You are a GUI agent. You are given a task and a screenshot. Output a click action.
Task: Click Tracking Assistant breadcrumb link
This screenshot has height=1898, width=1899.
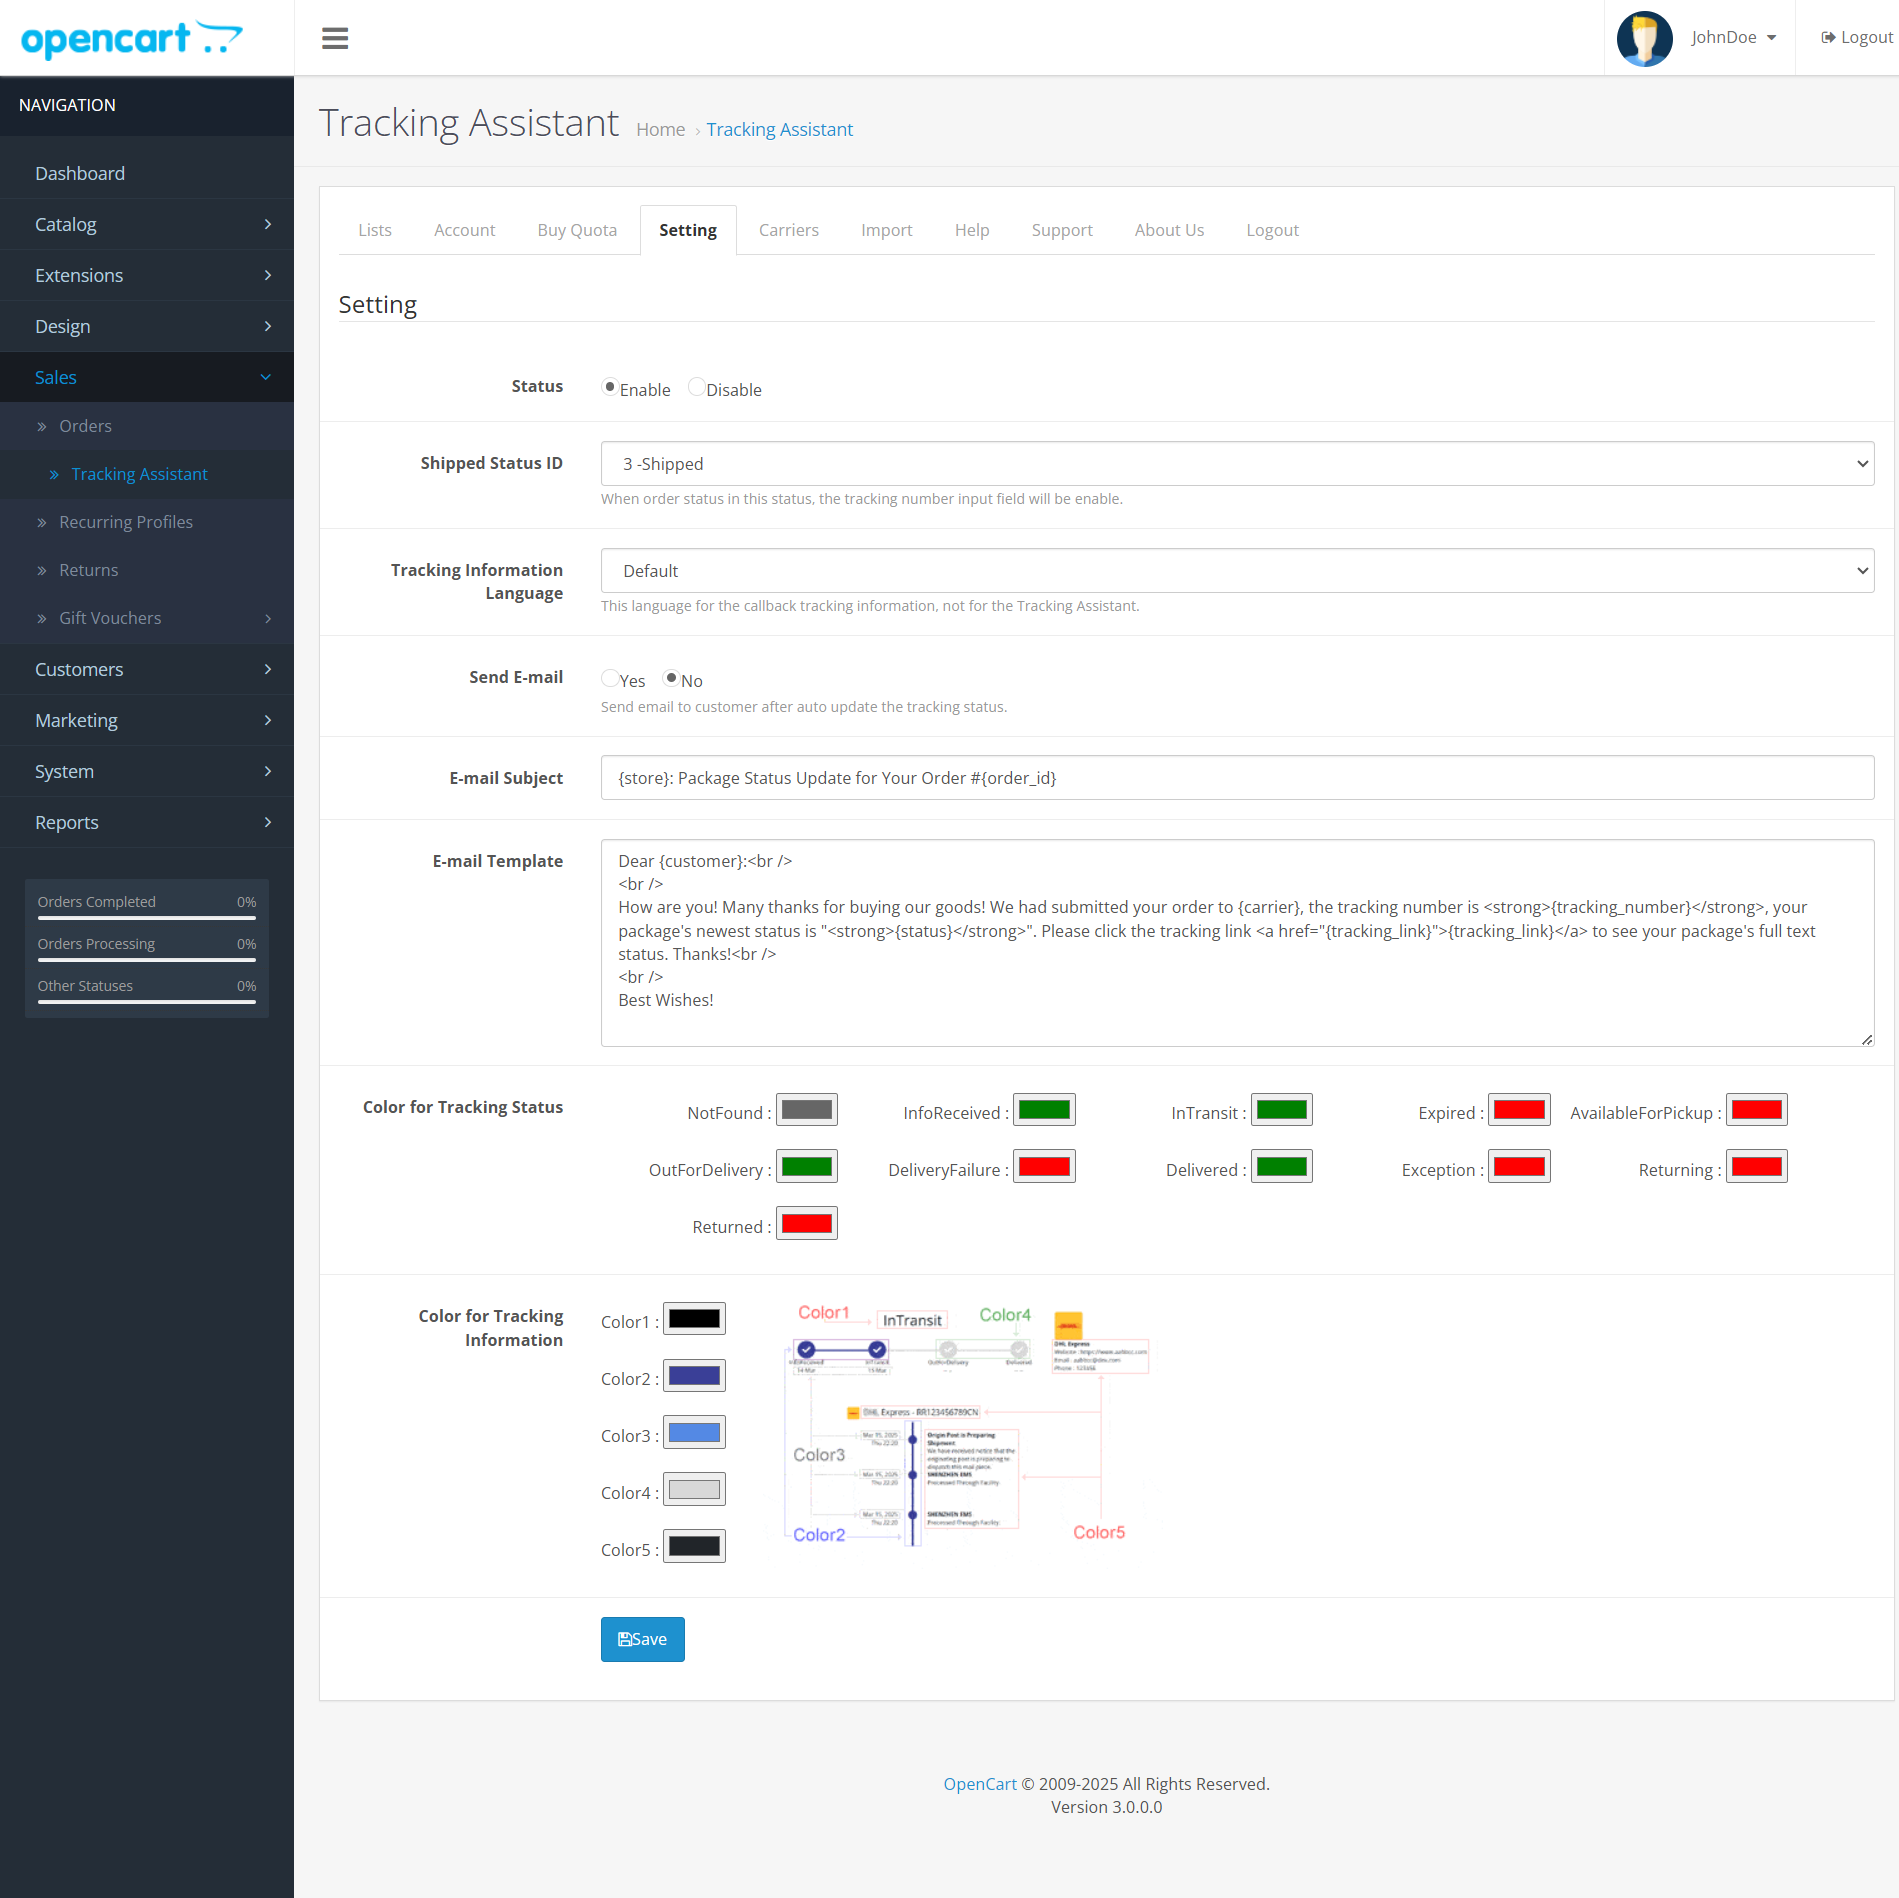(779, 129)
